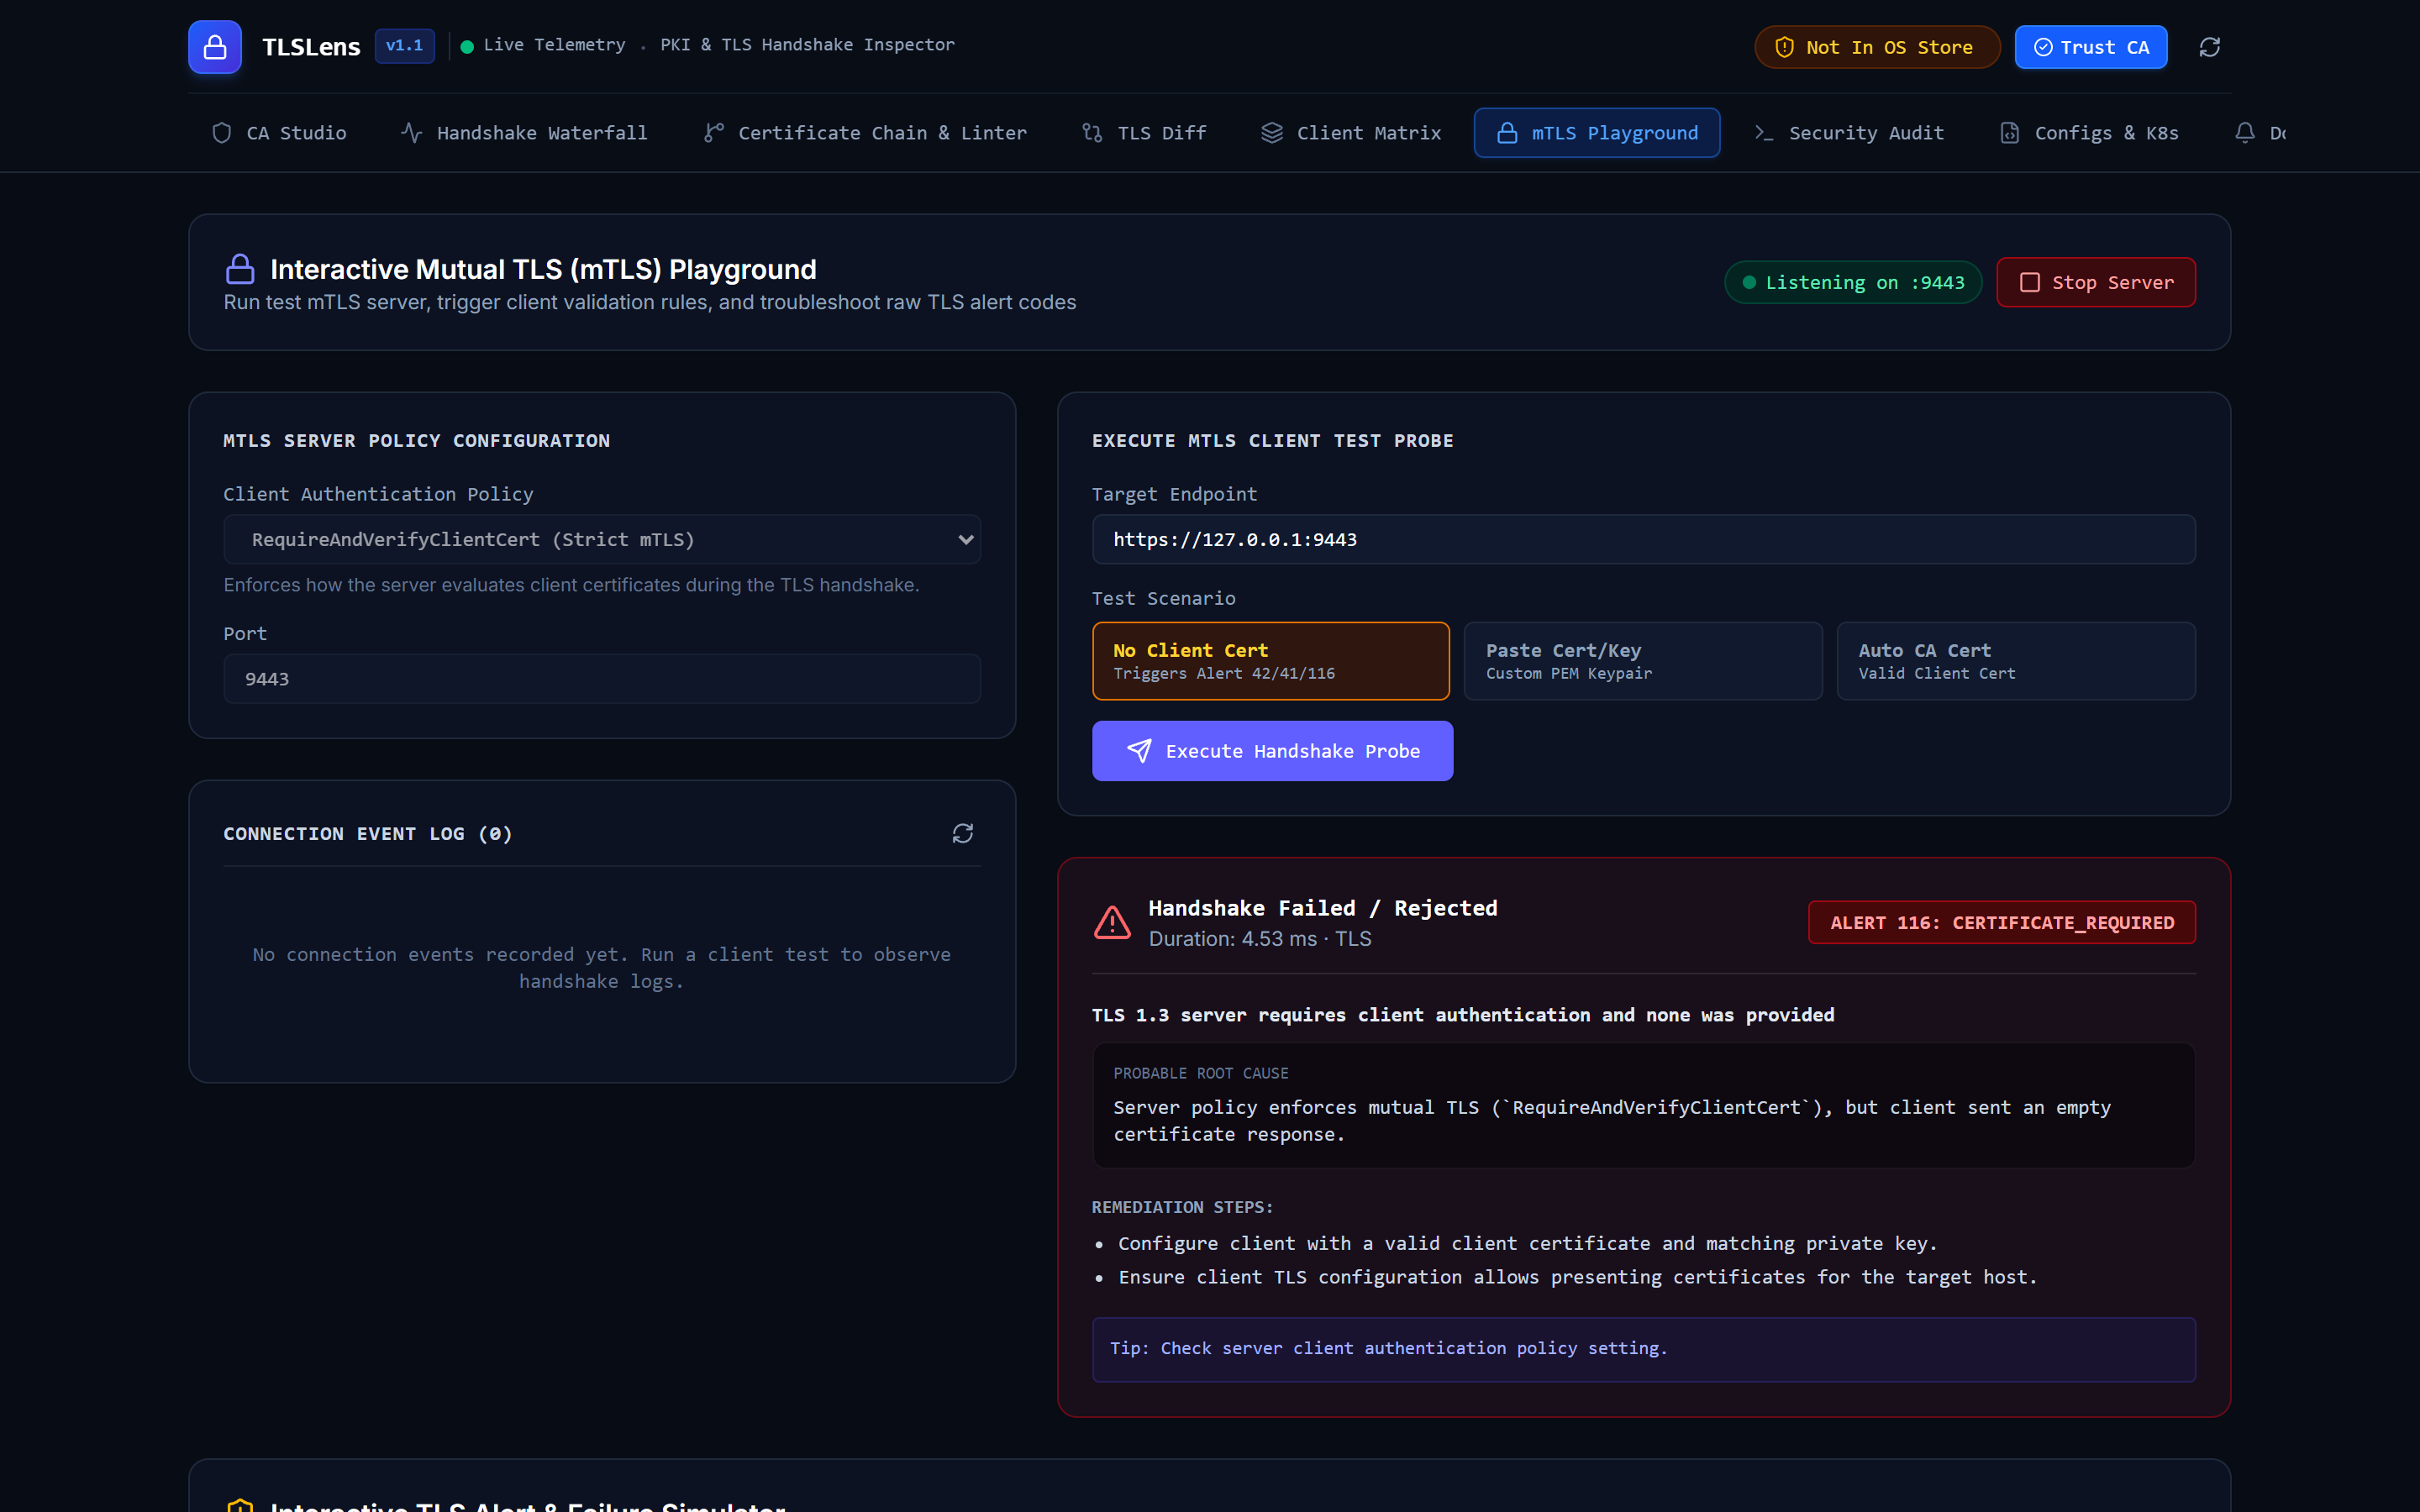Viewport: 2420px width, 1512px height.
Task: Open the mTLS Playground tab
Action: click(1597, 133)
